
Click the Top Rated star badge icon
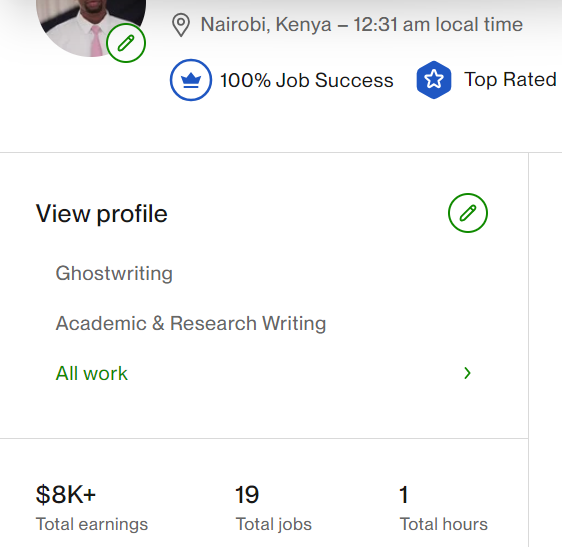[x=434, y=80]
